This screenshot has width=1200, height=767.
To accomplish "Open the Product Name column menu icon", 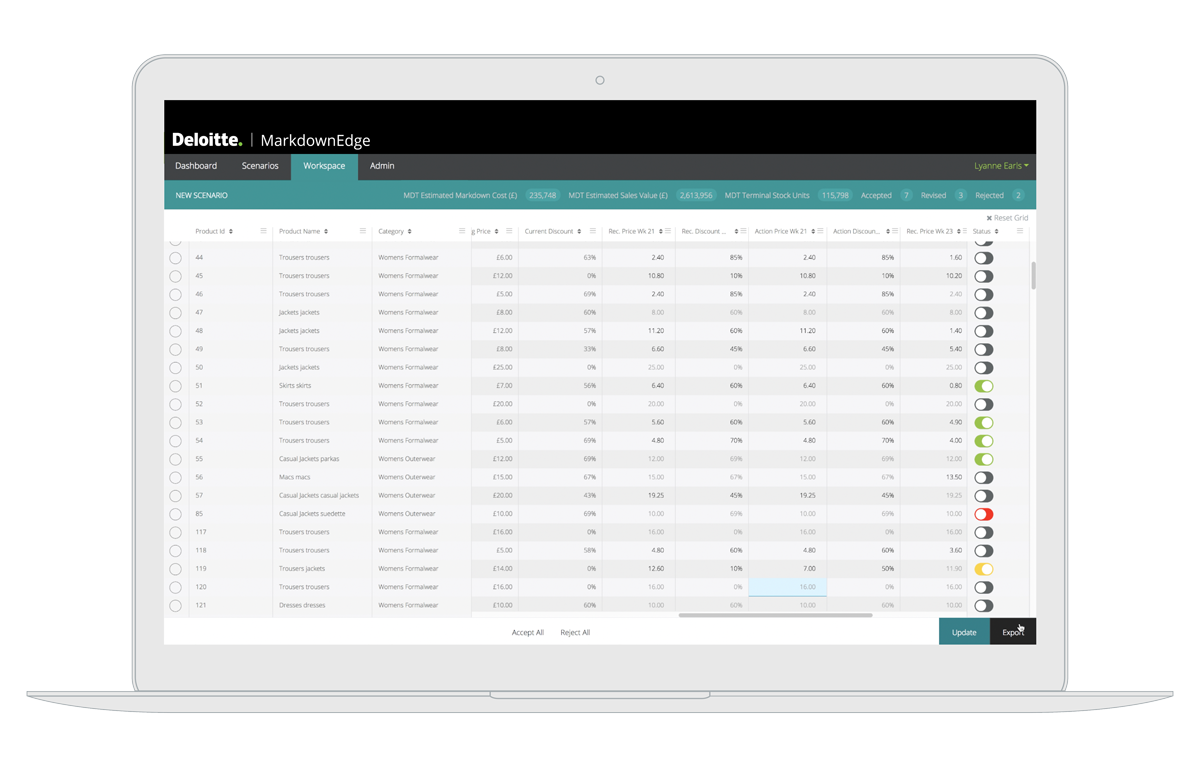I will coord(363,231).
